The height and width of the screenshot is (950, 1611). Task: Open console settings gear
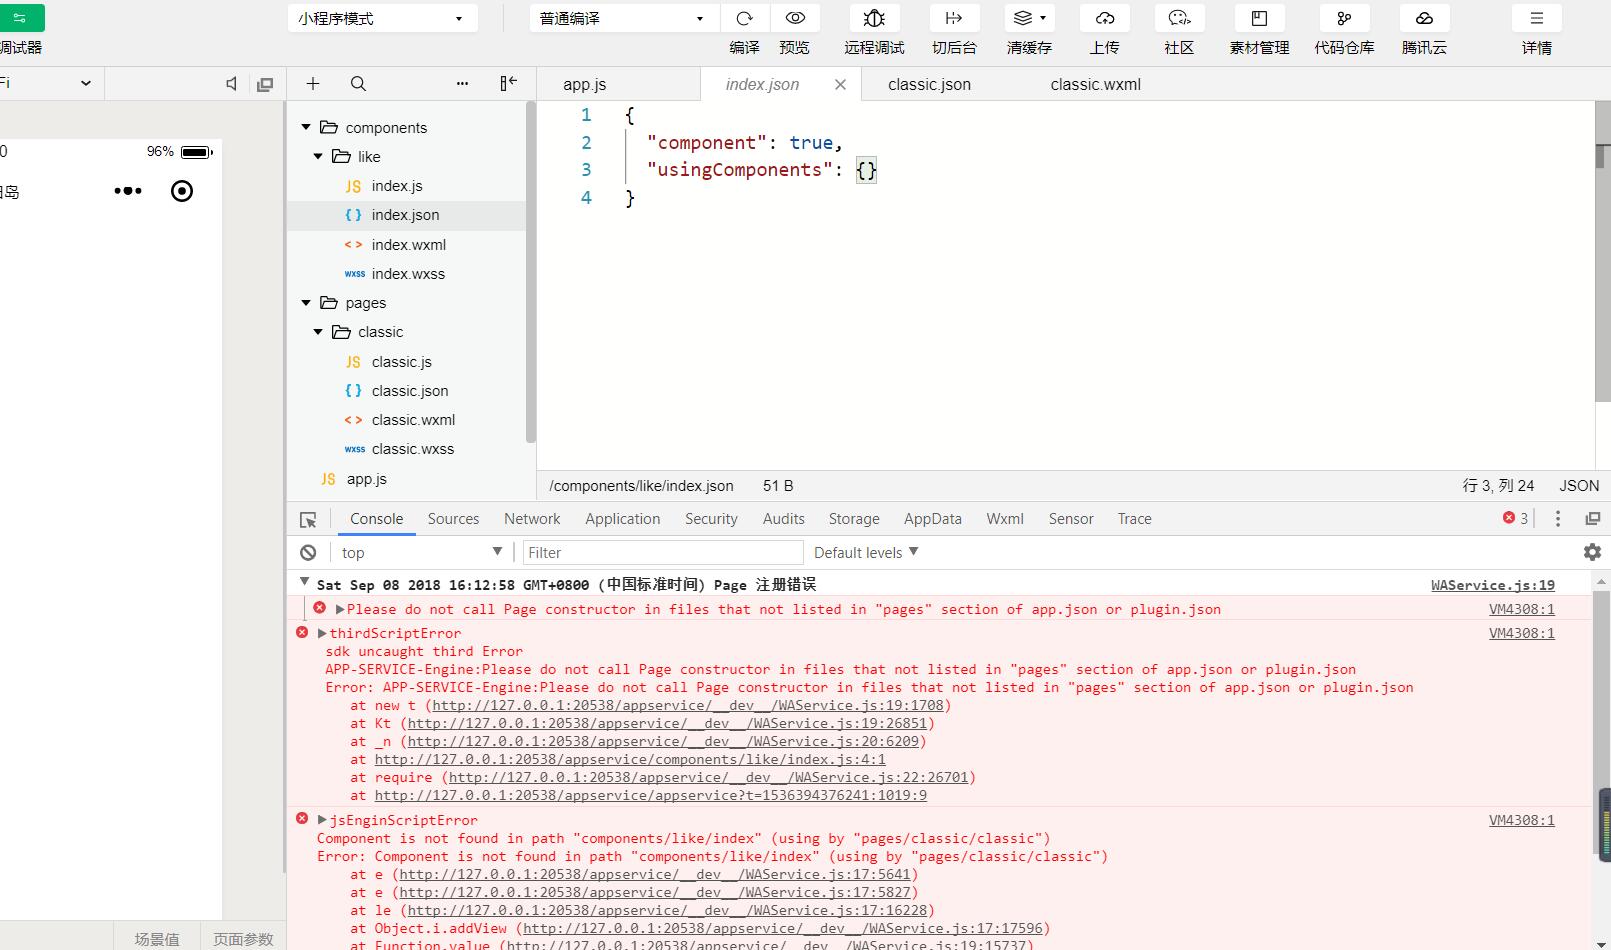(x=1592, y=552)
